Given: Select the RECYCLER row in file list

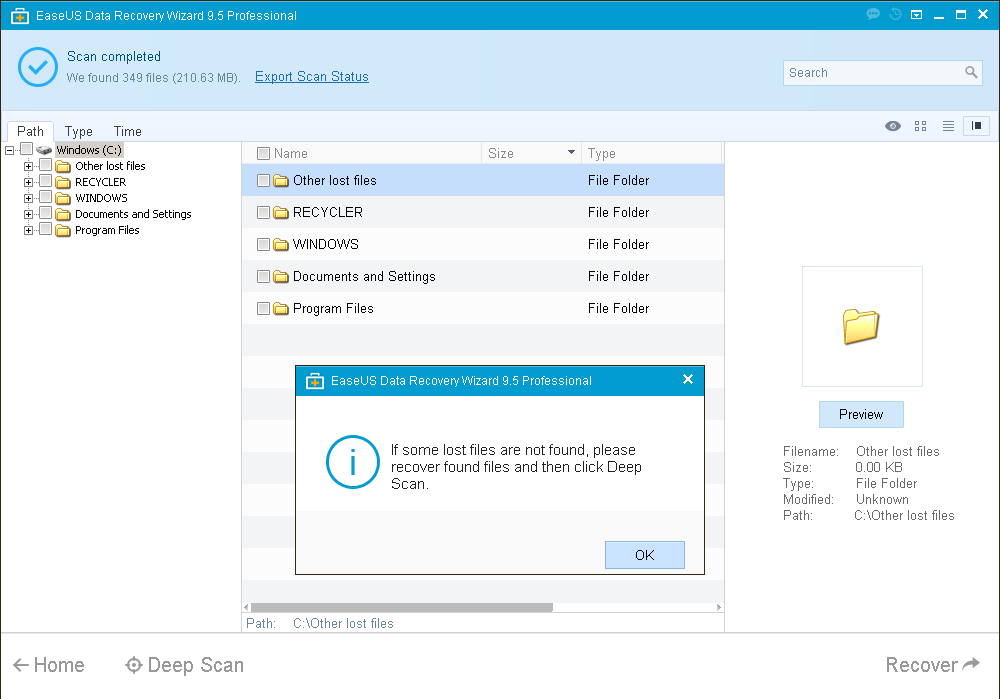Looking at the screenshot, I should point(483,212).
